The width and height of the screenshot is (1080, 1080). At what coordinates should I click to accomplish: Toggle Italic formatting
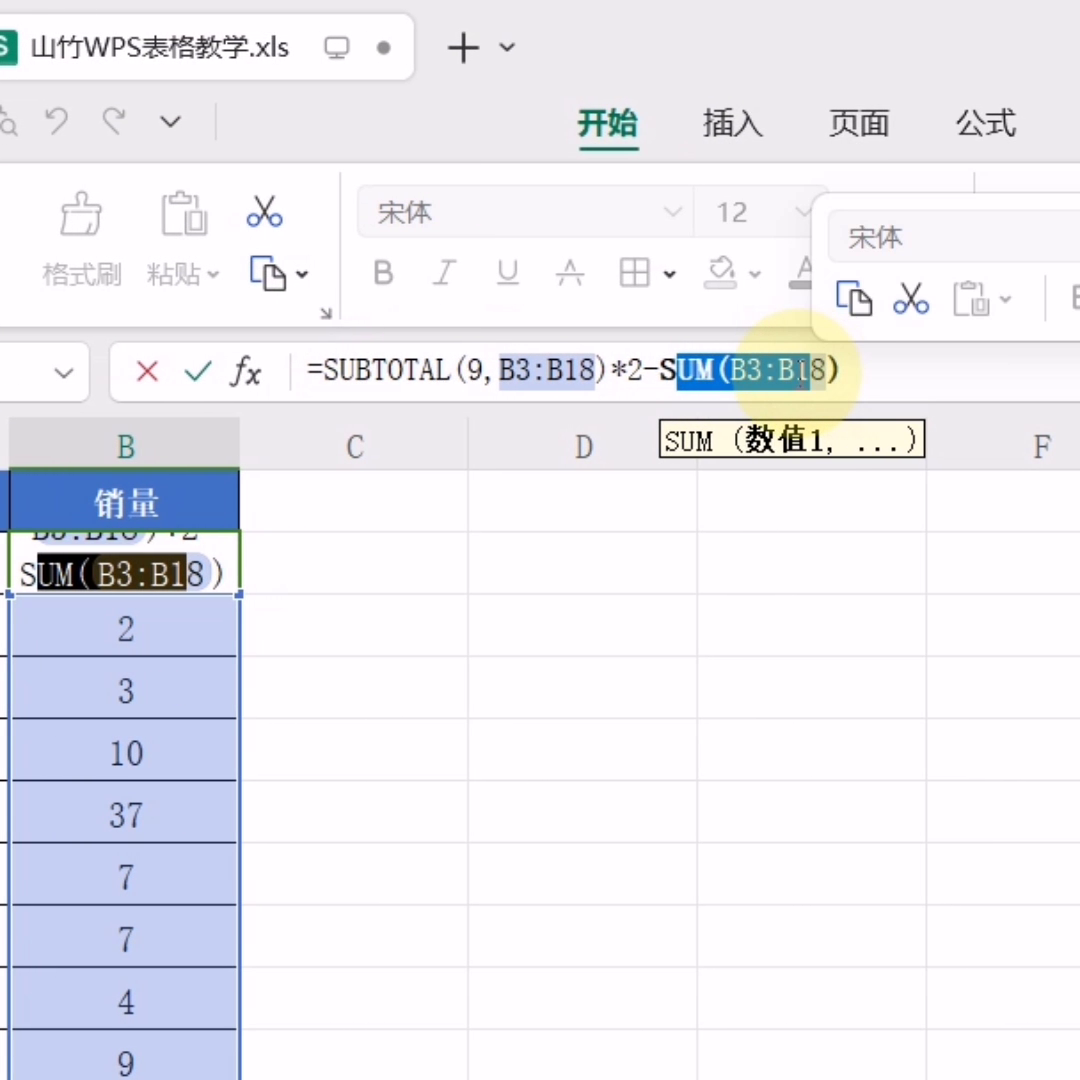(445, 273)
